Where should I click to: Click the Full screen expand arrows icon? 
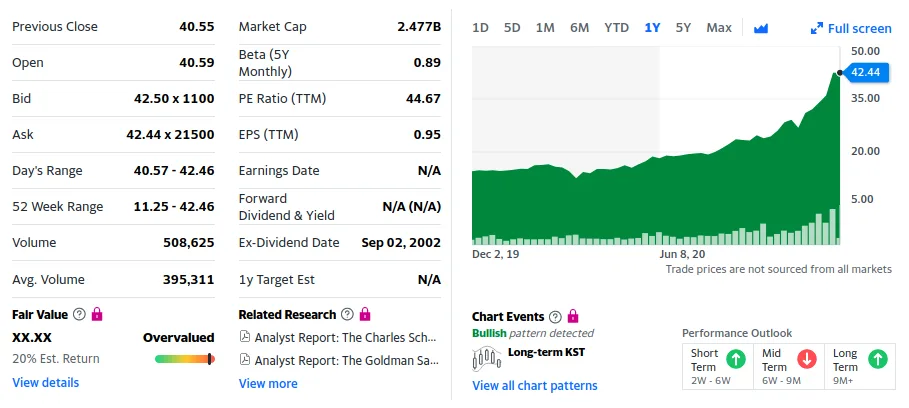click(x=817, y=28)
